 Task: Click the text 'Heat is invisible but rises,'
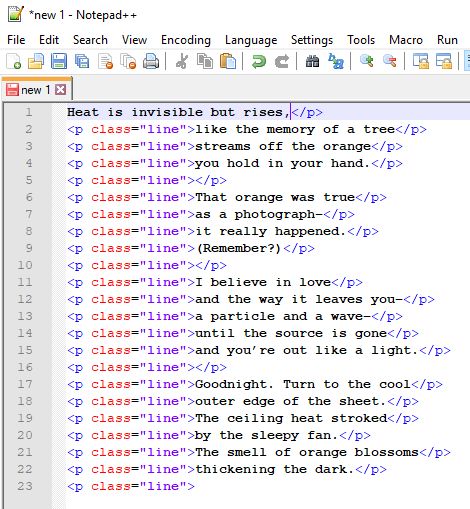click(x=179, y=112)
